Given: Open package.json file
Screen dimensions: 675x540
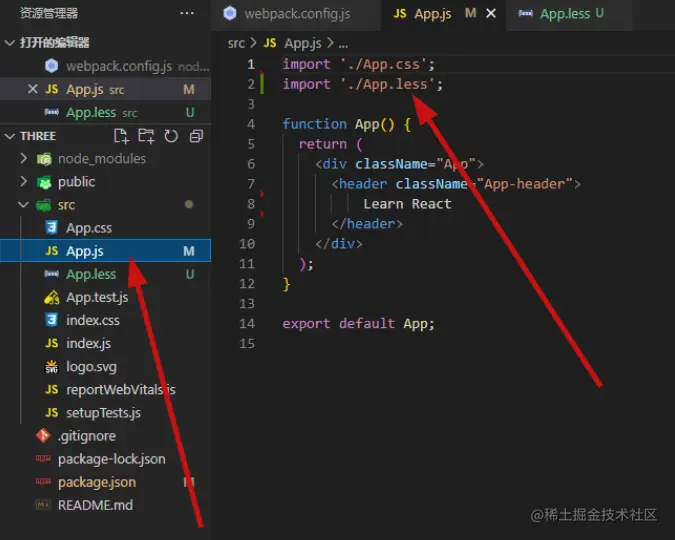Looking at the screenshot, I should pyautogui.click(x=105, y=482).
